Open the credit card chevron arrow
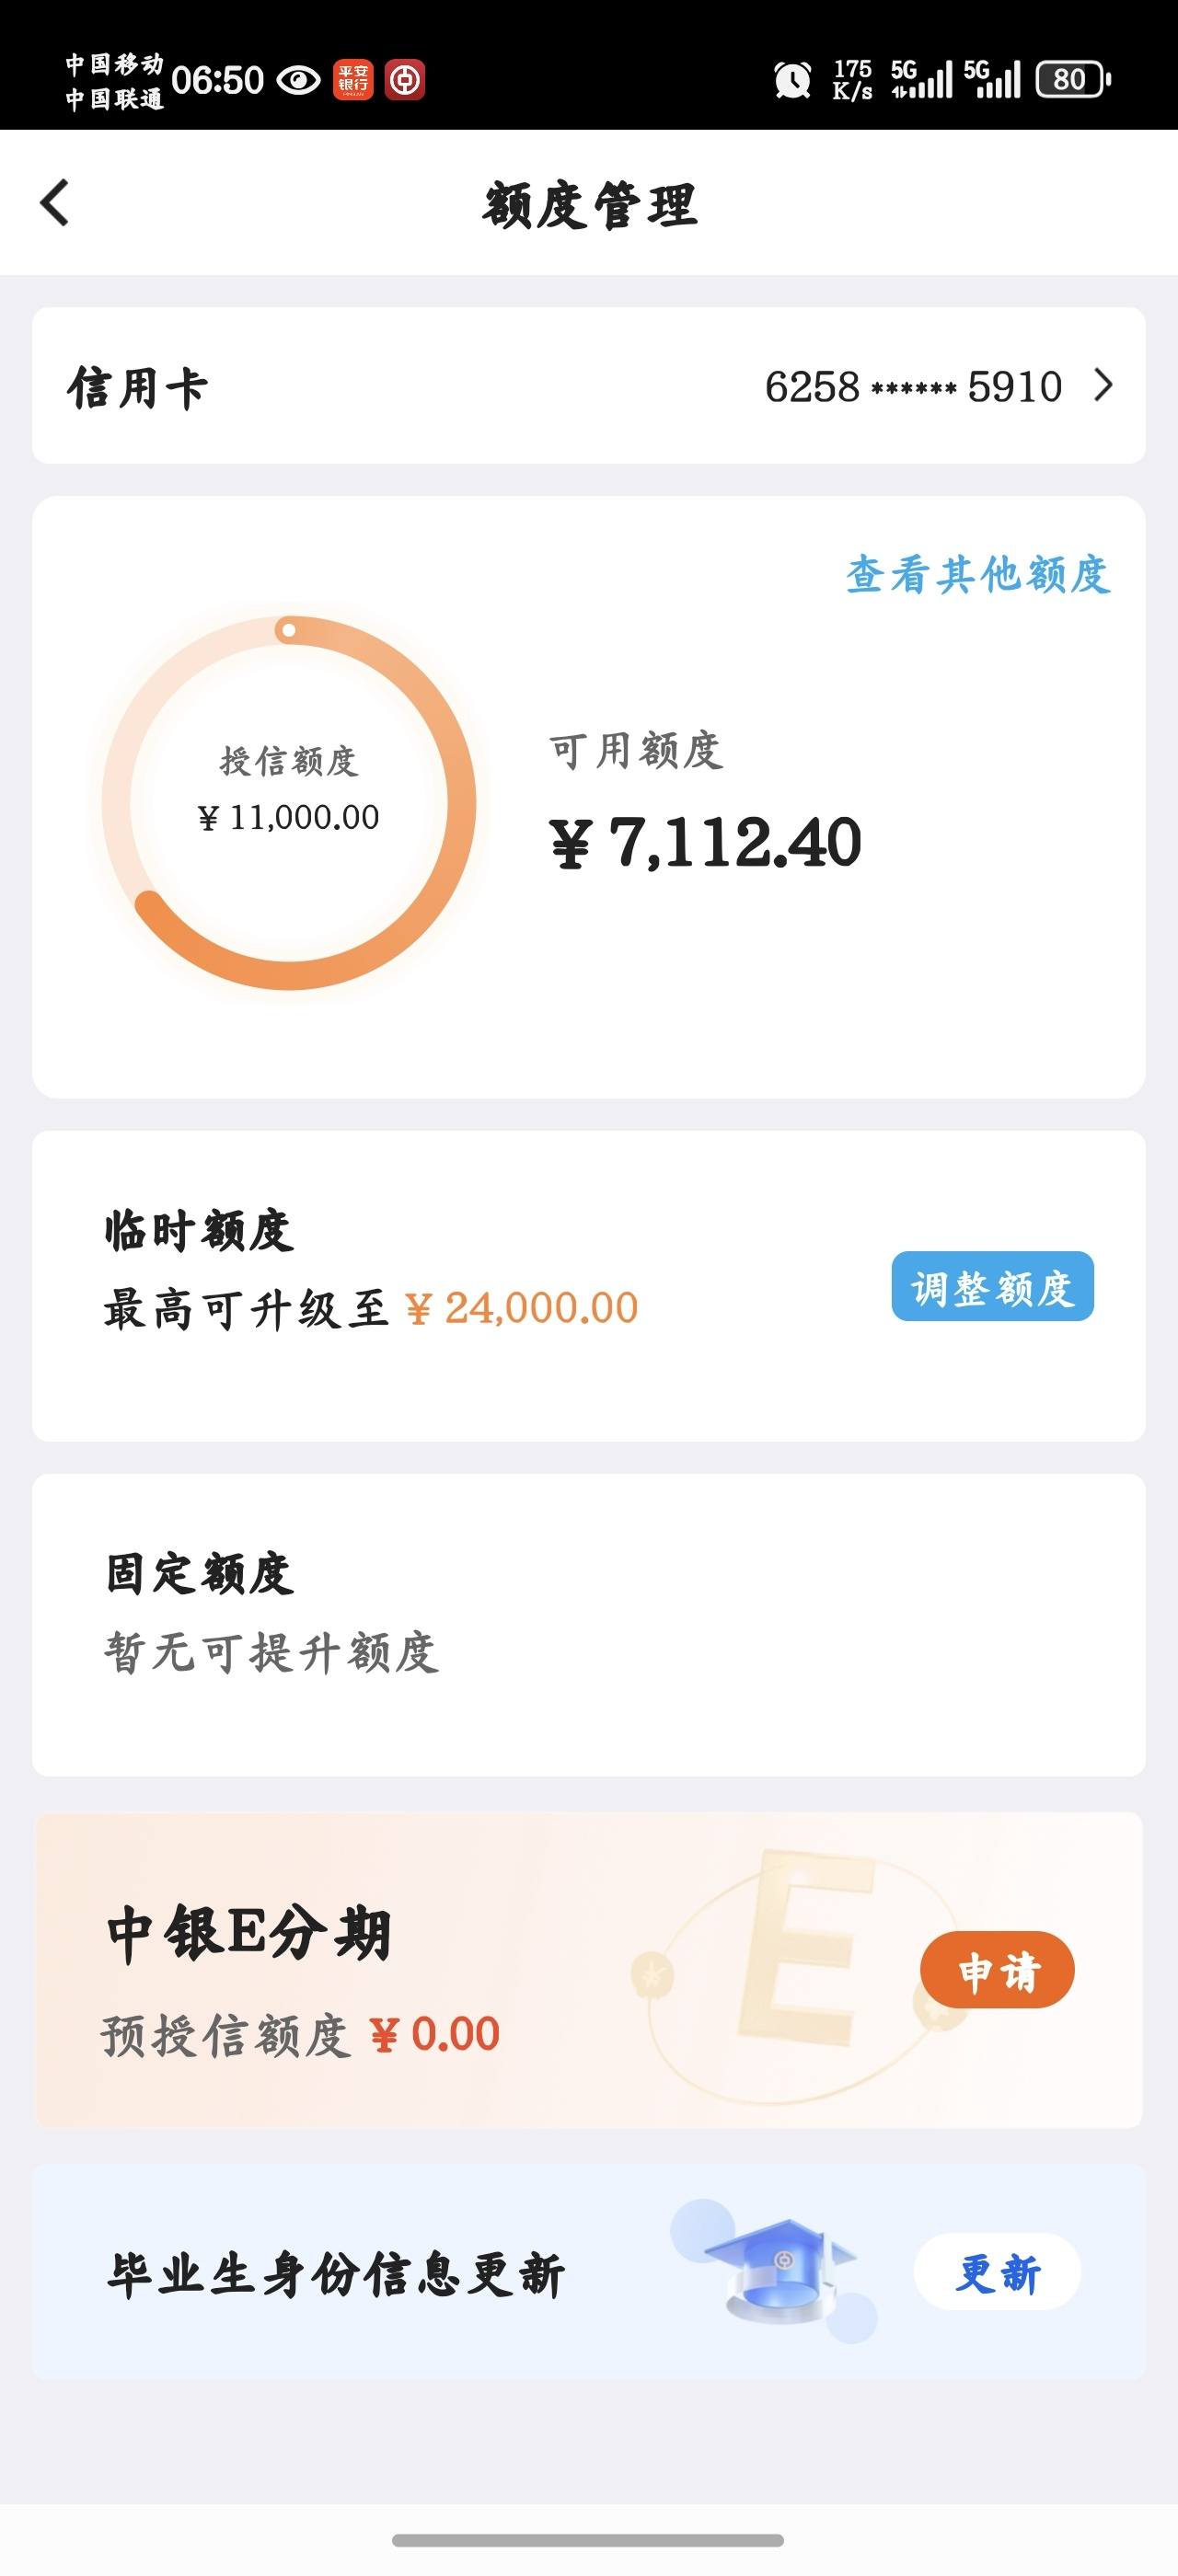The width and height of the screenshot is (1178, 2576). coord(1103,385)
